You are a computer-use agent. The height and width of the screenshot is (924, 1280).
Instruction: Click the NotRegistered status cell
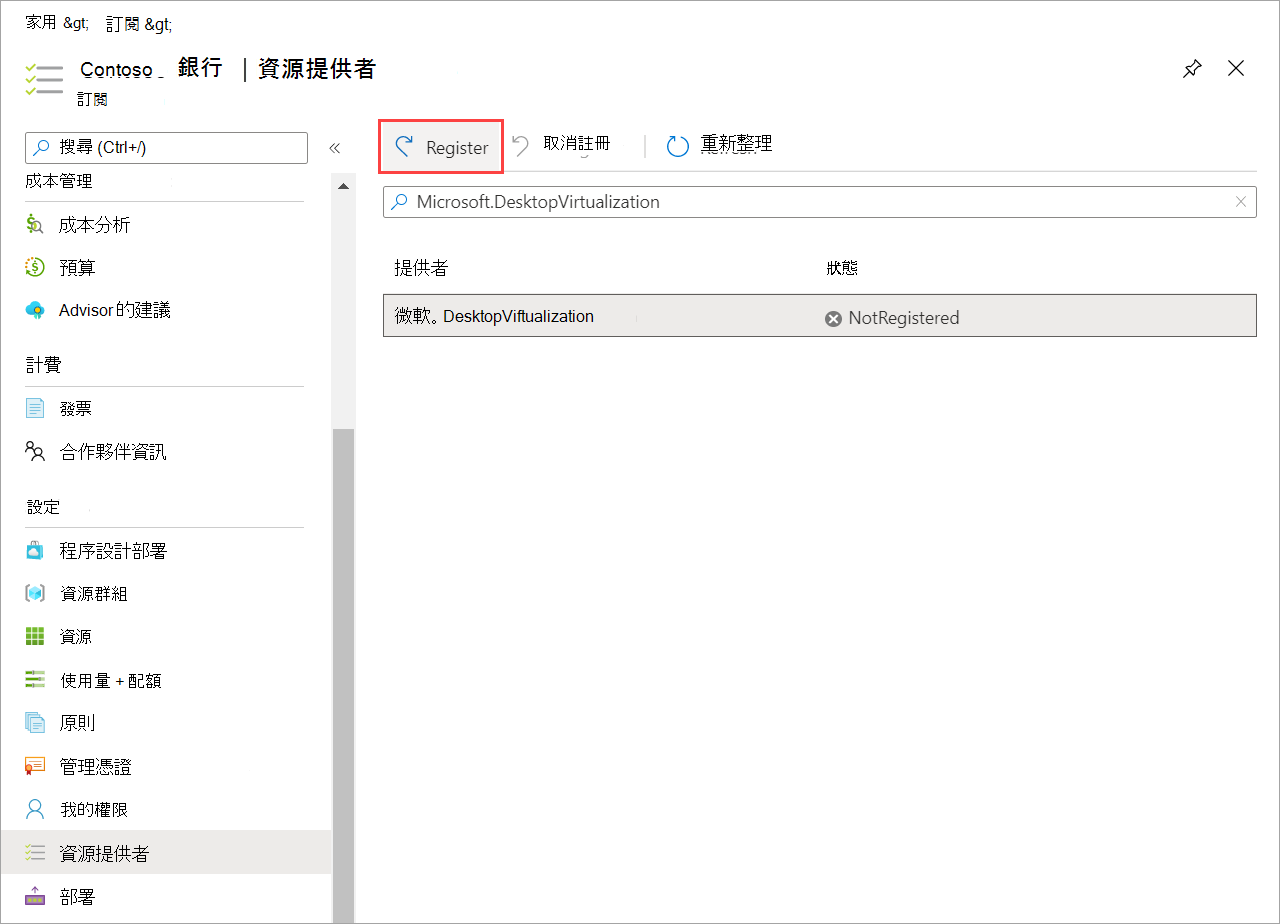coord(892,318)
